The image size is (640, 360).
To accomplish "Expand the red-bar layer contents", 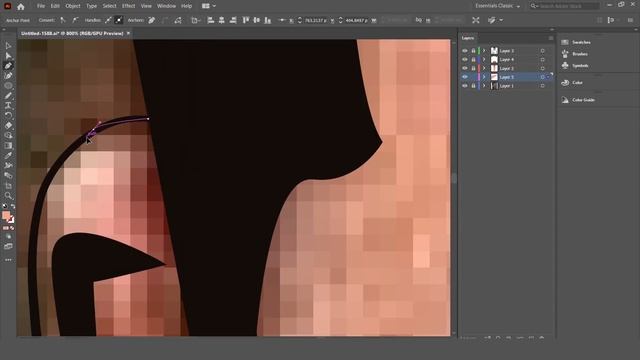I will click(484, 68).
